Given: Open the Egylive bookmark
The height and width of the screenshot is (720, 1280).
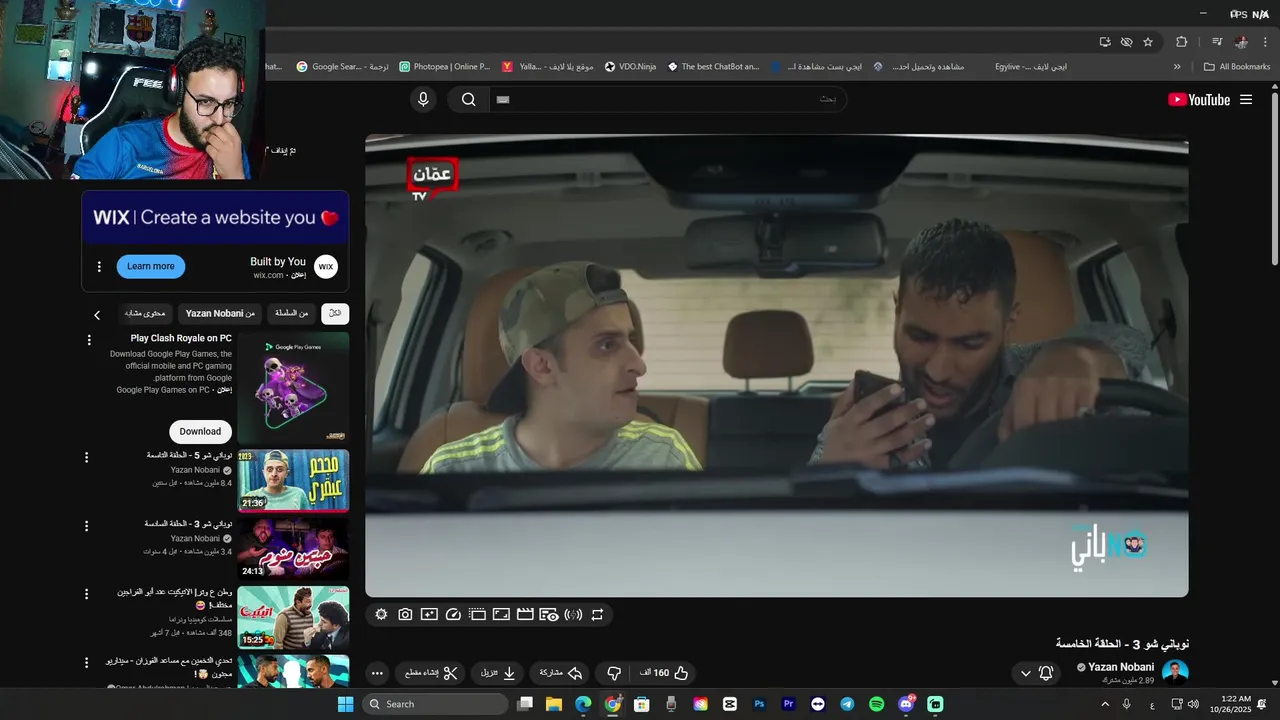Looking at the screenshot, I should pyautogui.click(x=1031, y=67).
